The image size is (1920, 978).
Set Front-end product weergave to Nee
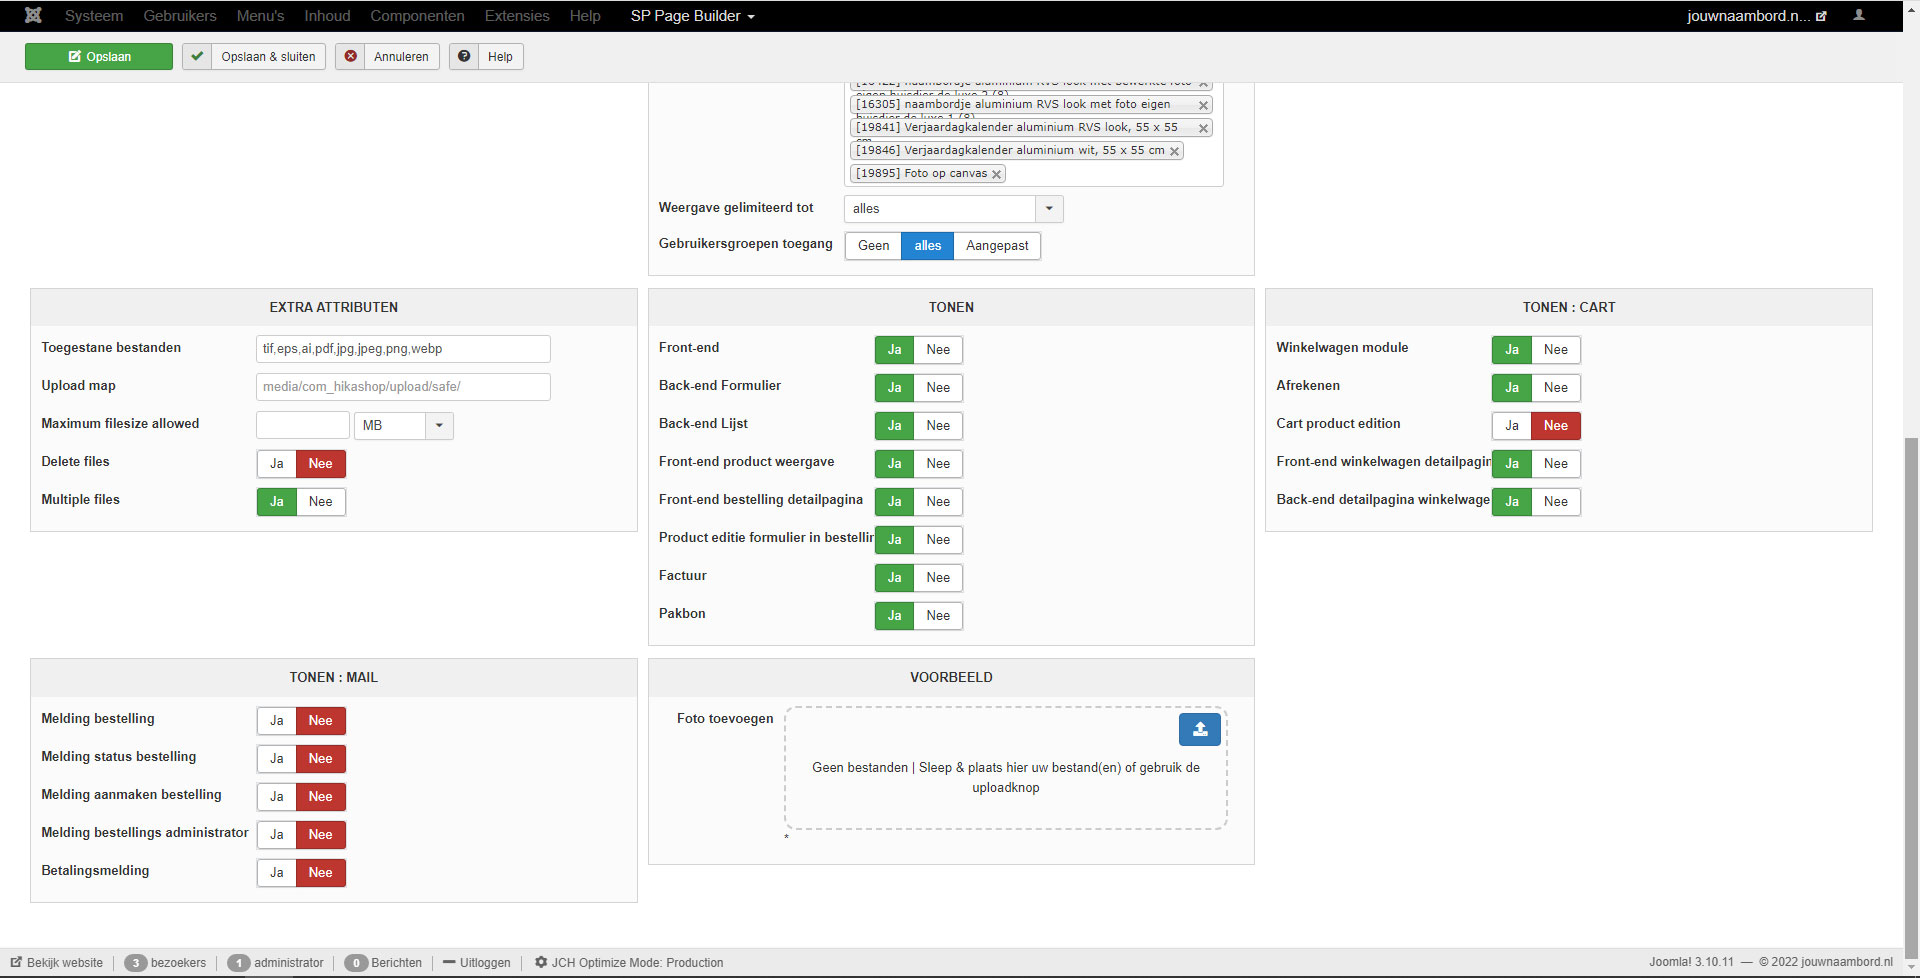click(x=938, y=464)
